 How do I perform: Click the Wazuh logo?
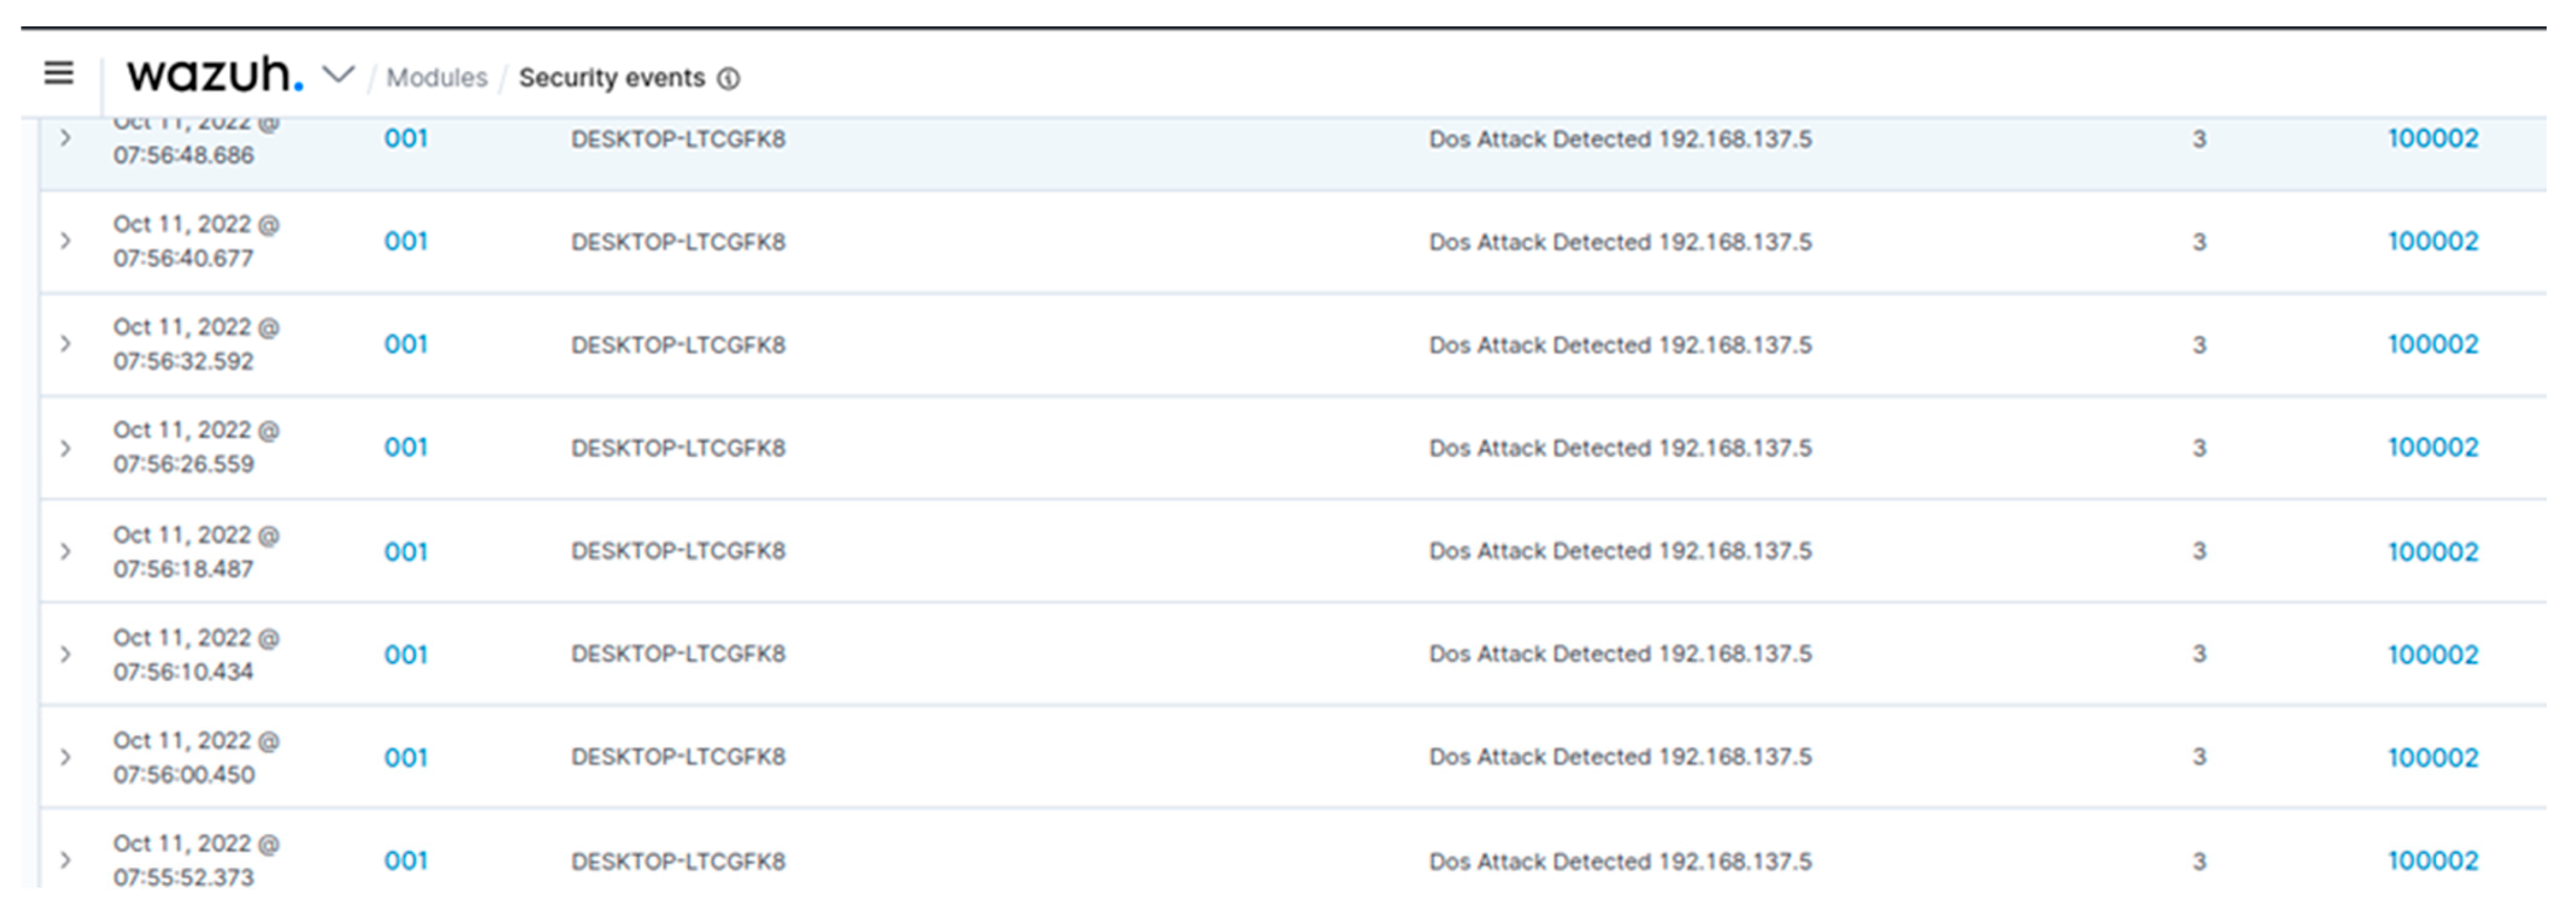pyautogui.click(x=213, y=75)
